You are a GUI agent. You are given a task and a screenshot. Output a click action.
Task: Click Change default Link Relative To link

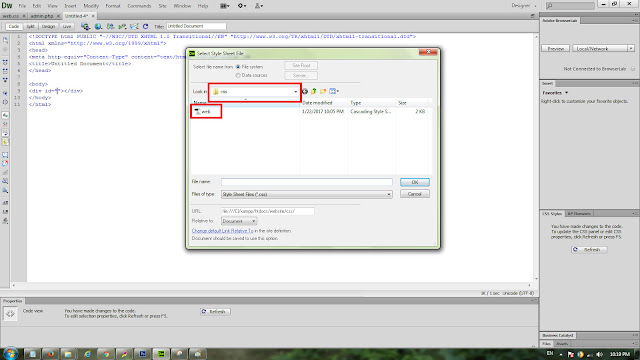(222, 231)
